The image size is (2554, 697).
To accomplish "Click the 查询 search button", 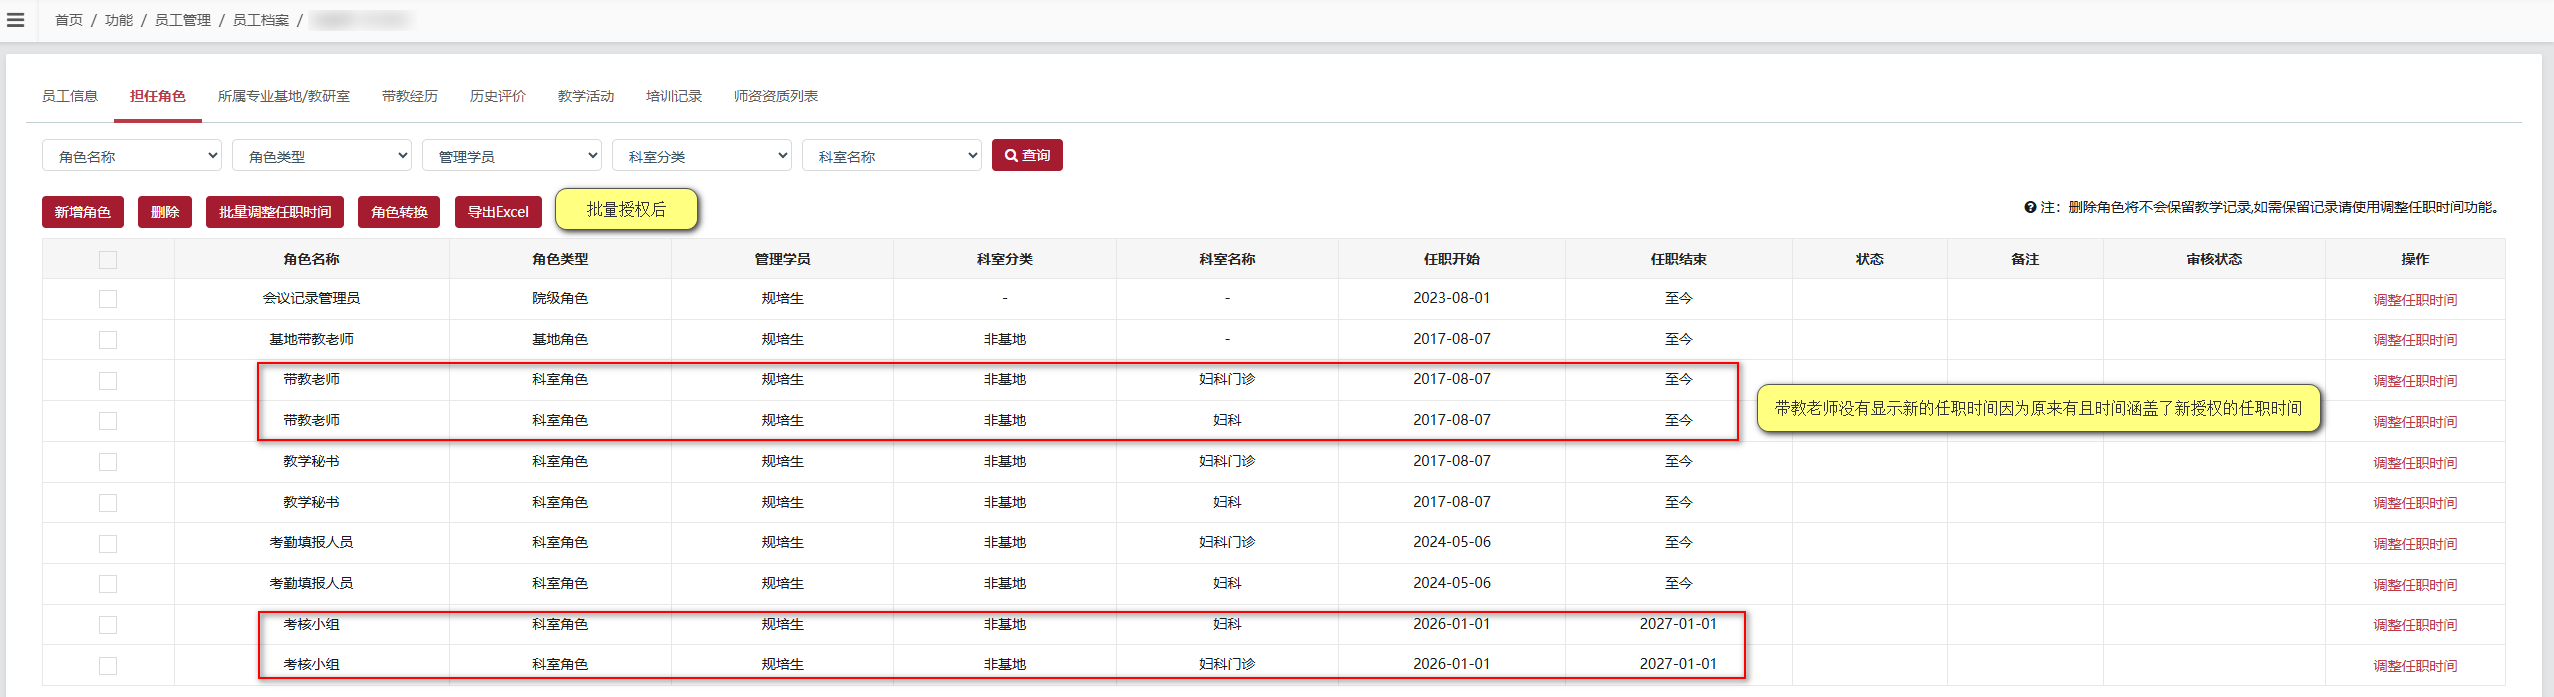I will tap(1027, 155).
